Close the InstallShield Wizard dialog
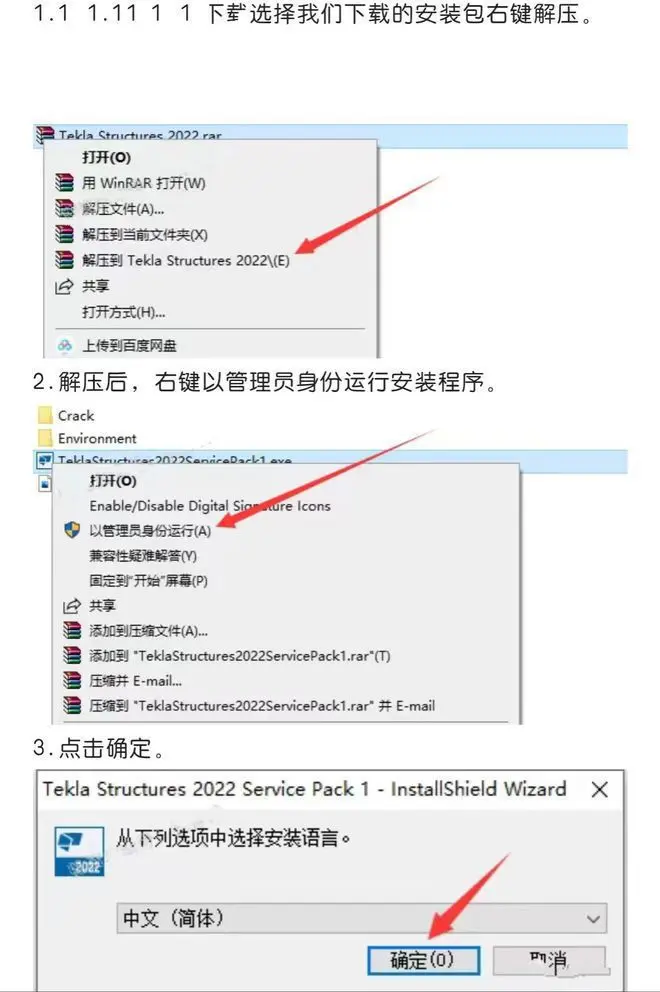The image size is (660, 992). [599, 789]
